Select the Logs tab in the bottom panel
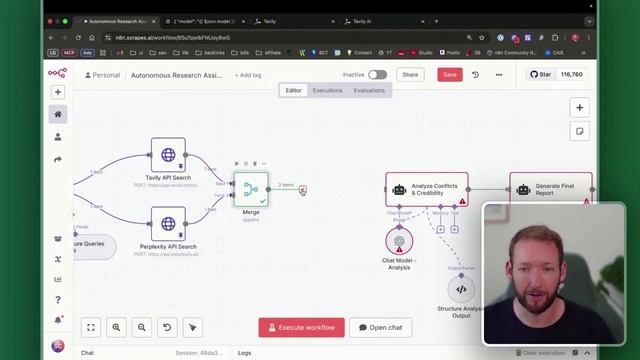 244,353
